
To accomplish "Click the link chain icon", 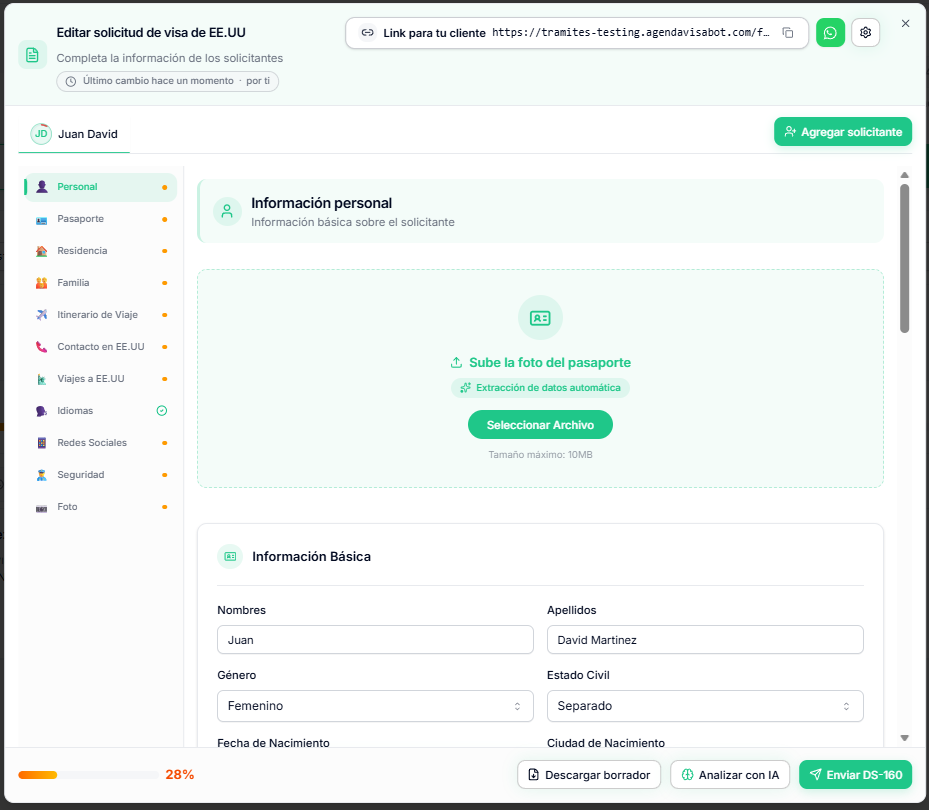I will (367, 33).
